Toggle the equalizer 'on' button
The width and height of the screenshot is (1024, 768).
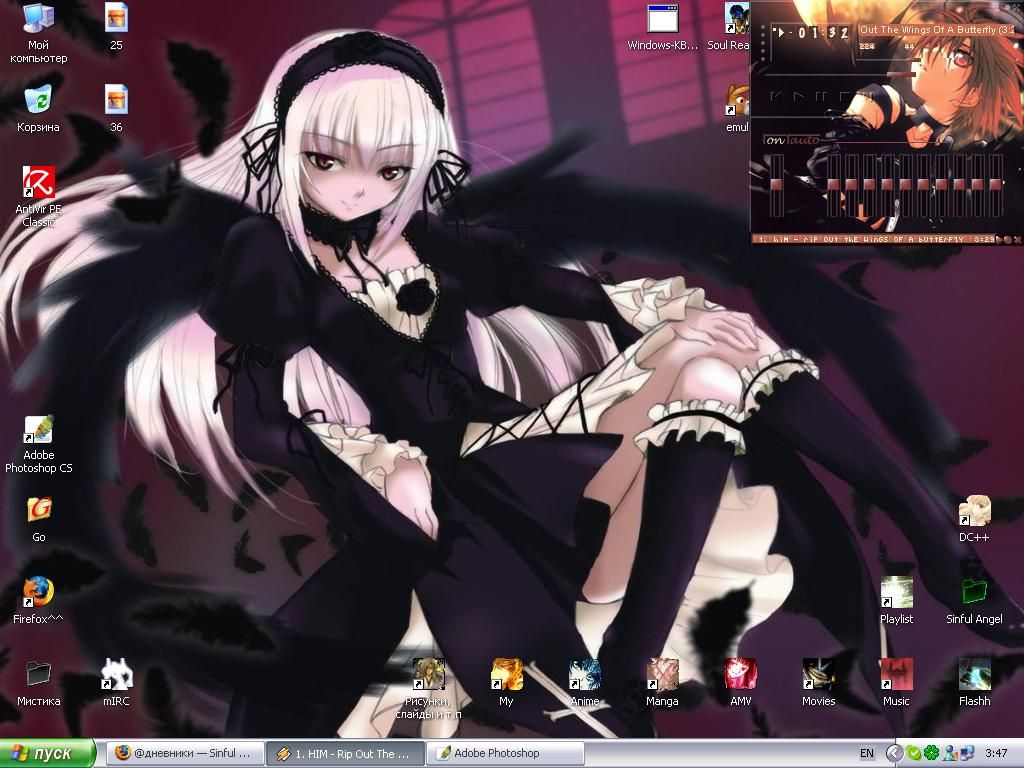(x=775, y=140)
